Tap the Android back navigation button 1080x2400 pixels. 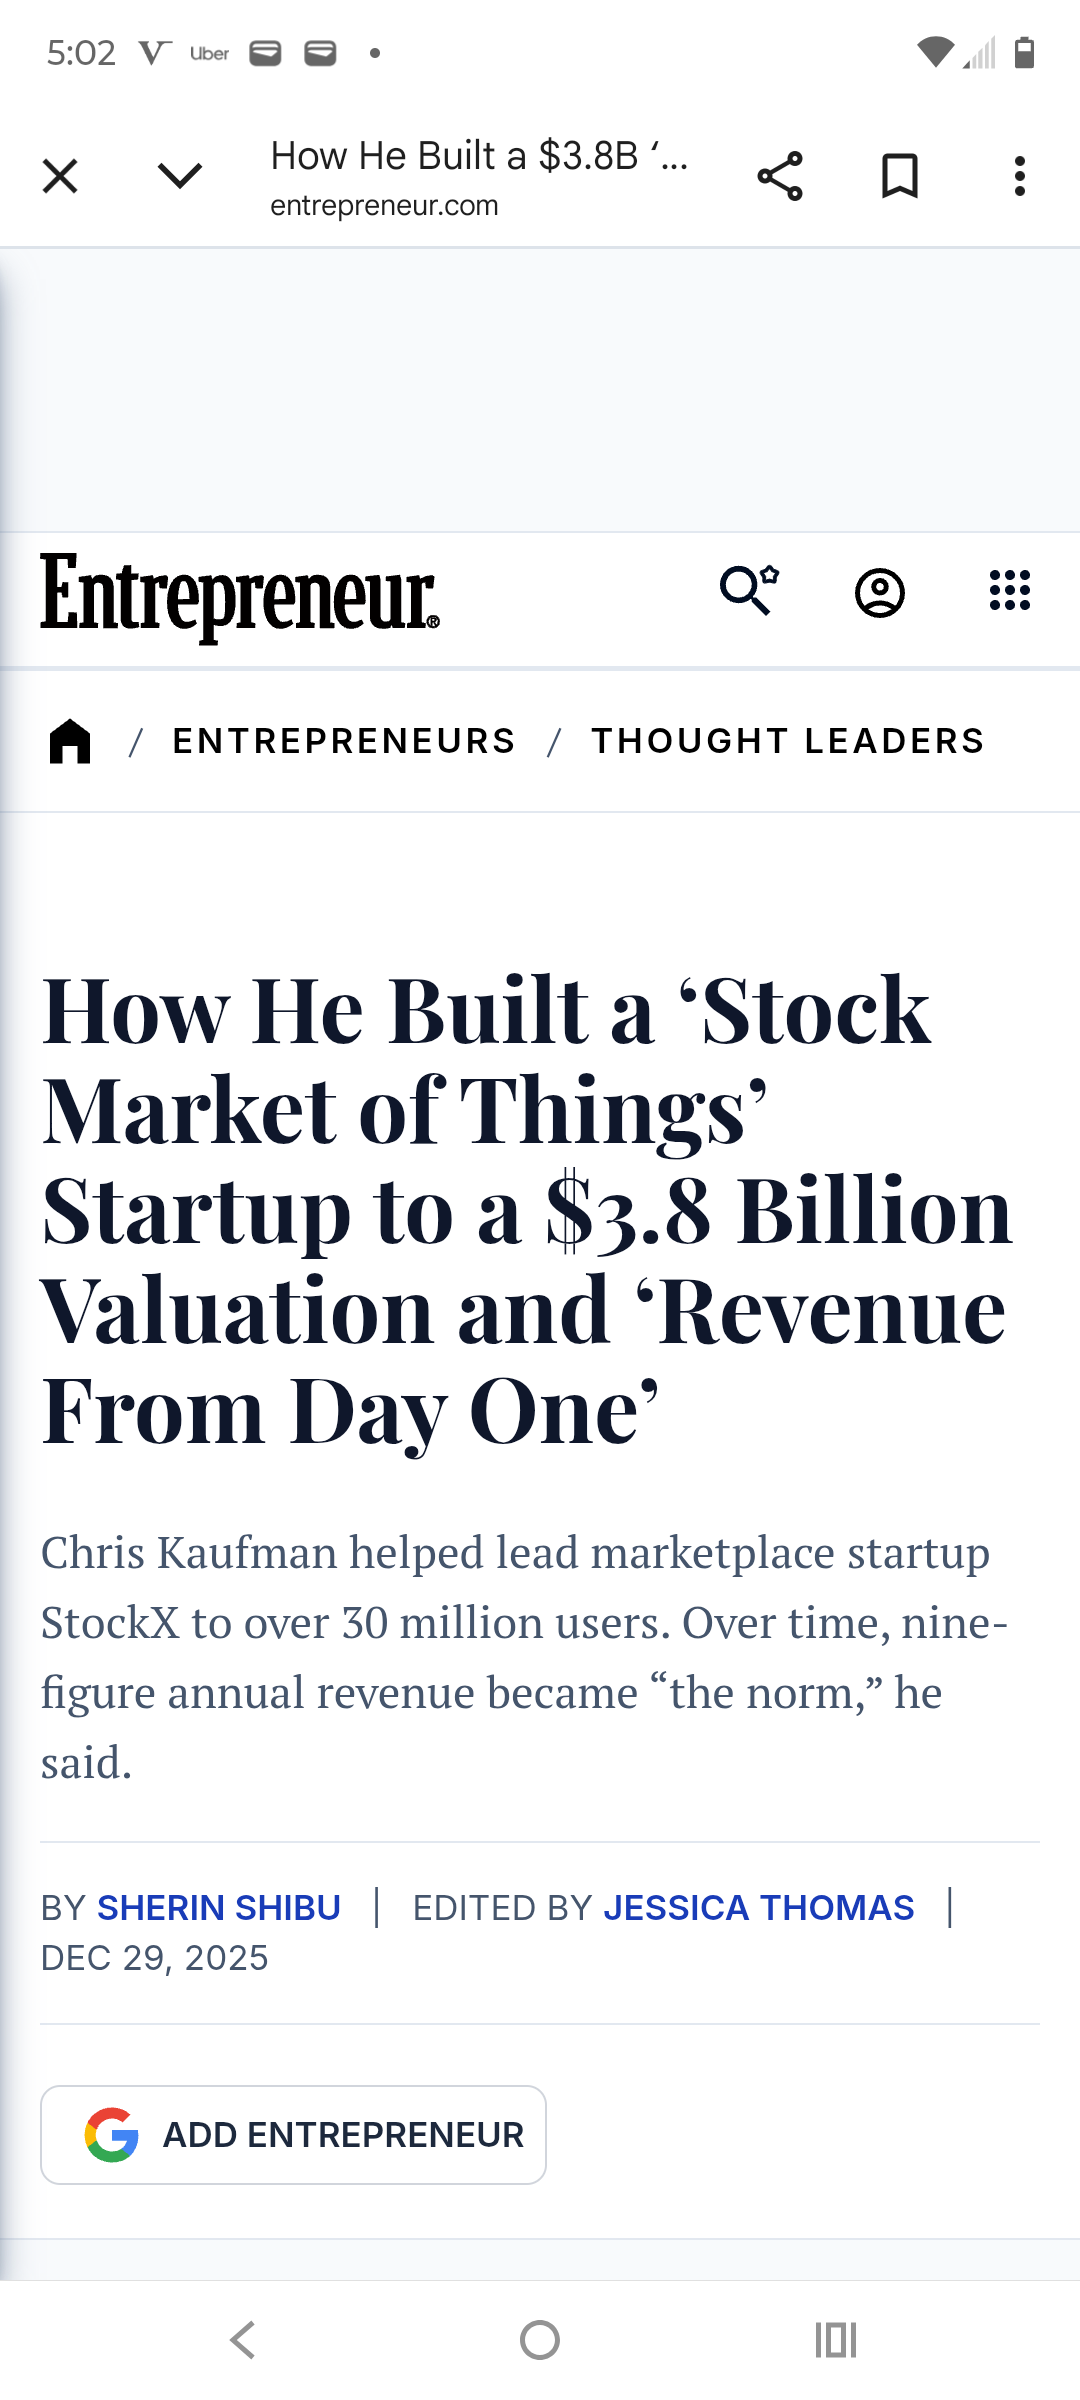[243, 2340]
